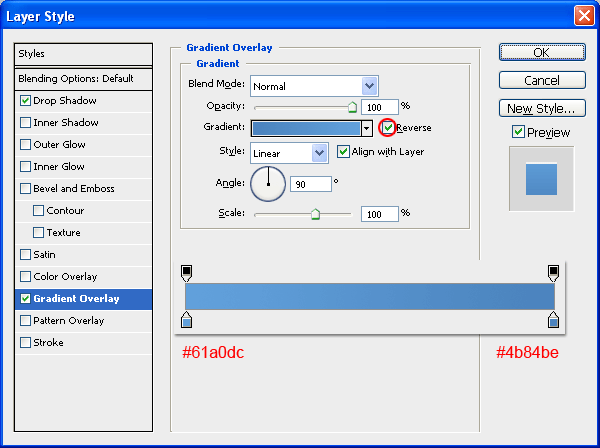Confirm with the OK button
The height and width of the screenshot is (448, 600).
pyautogui.click(x=542, y=52)
